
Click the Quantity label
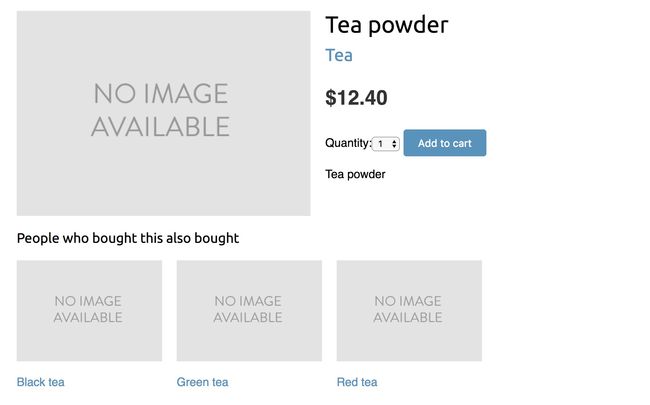coord(348,143)
